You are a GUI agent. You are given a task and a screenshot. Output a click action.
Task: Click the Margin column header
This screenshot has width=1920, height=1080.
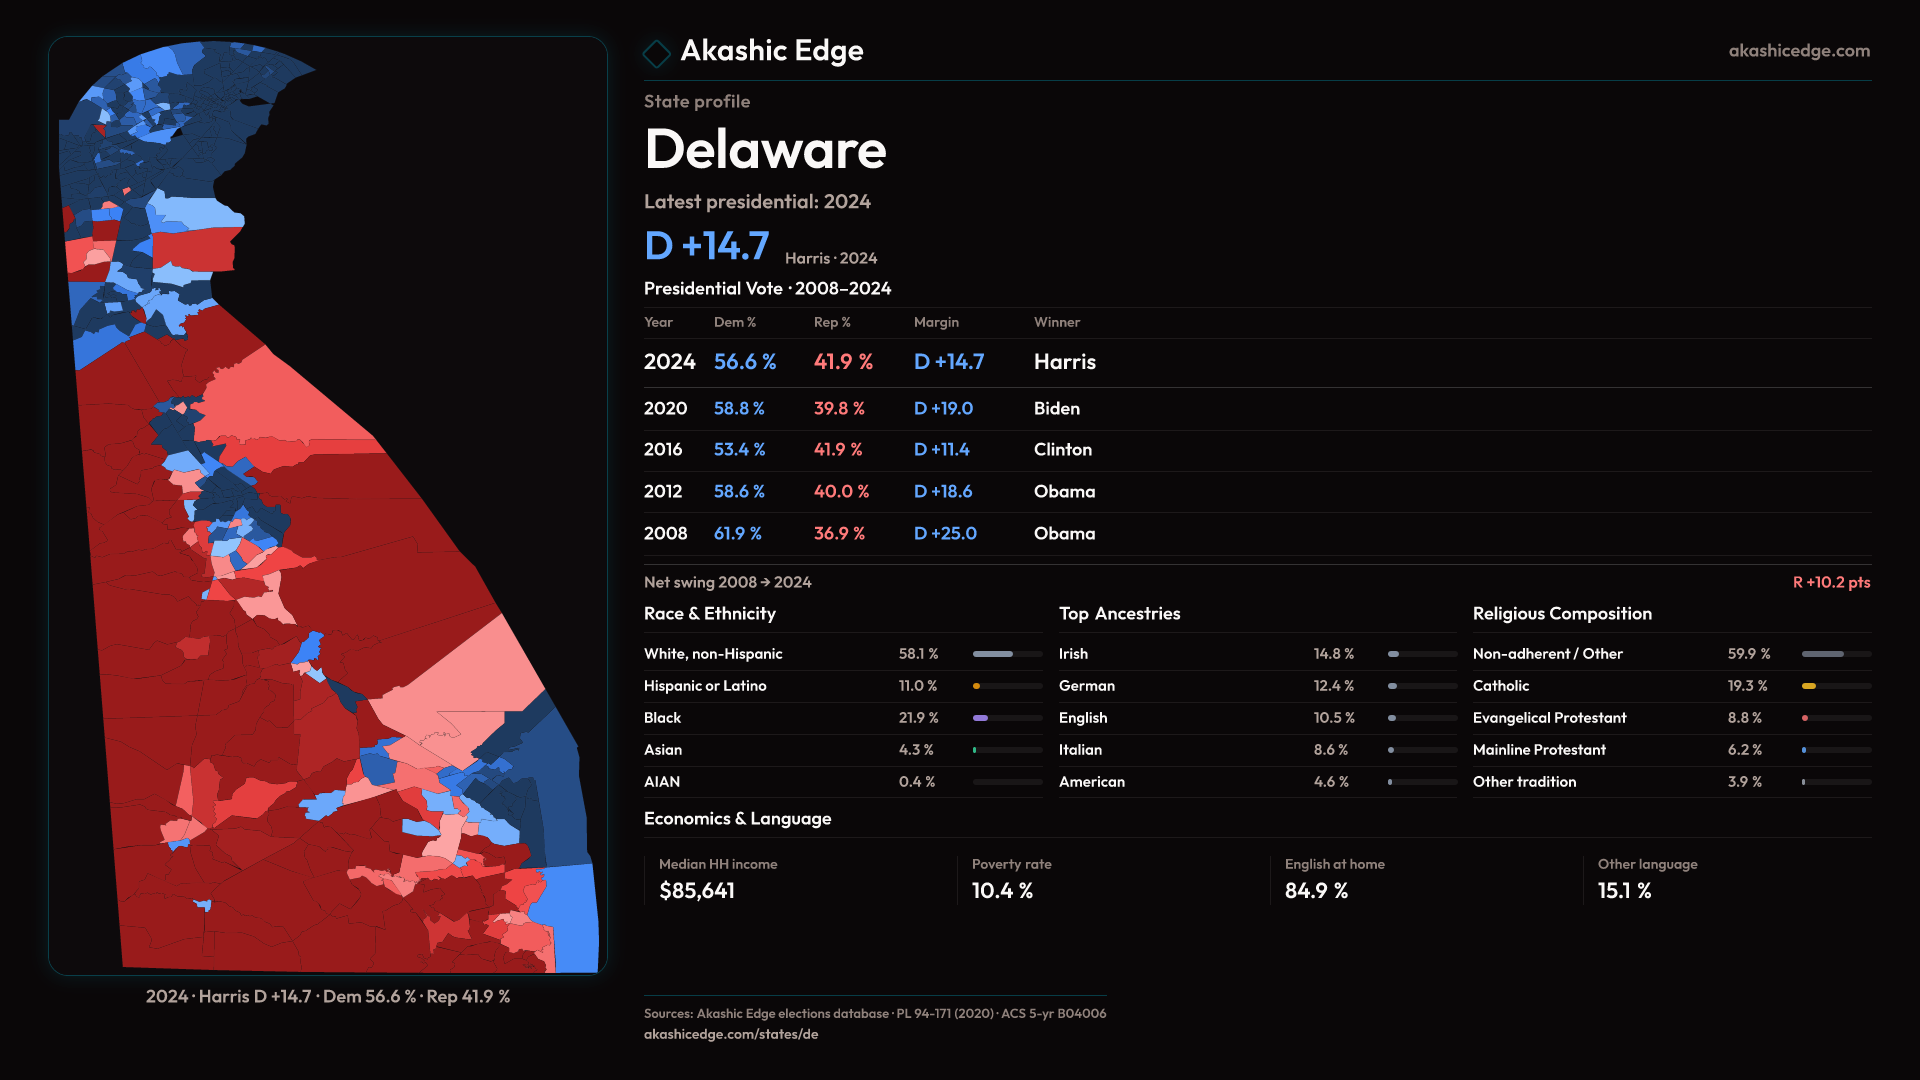[936, 322]
